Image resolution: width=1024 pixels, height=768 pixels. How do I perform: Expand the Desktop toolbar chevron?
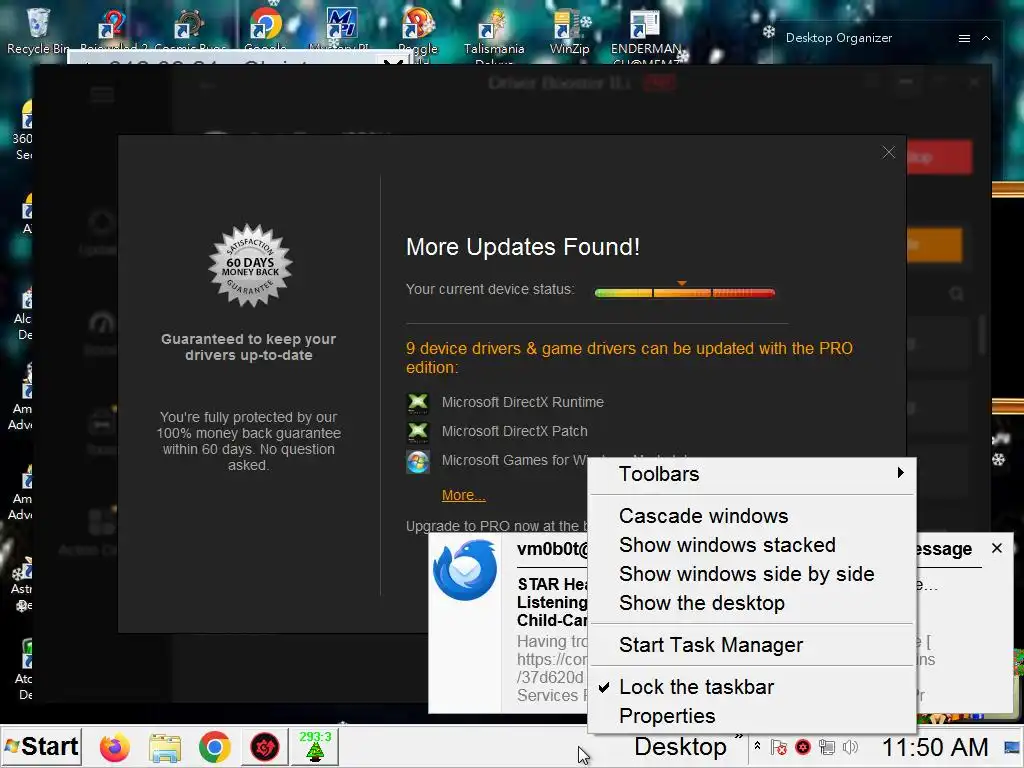click(x=739, y=738)
